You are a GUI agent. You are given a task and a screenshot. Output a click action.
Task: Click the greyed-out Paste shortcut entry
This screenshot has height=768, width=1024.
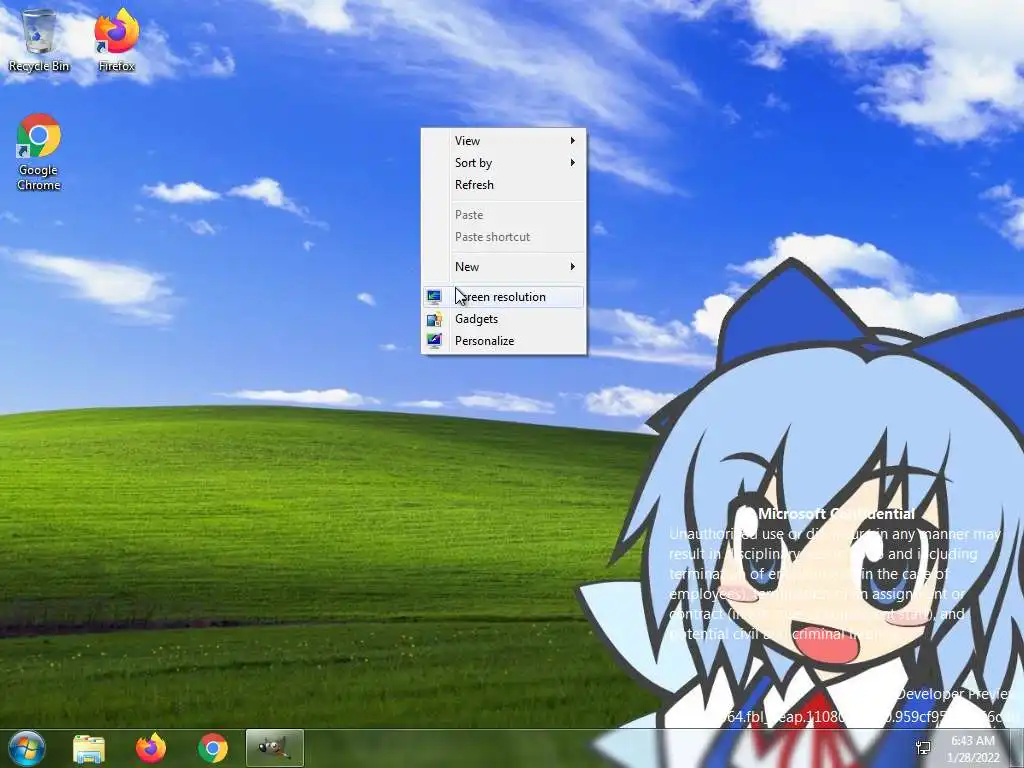pyautogui.click(x=504, y=237)
